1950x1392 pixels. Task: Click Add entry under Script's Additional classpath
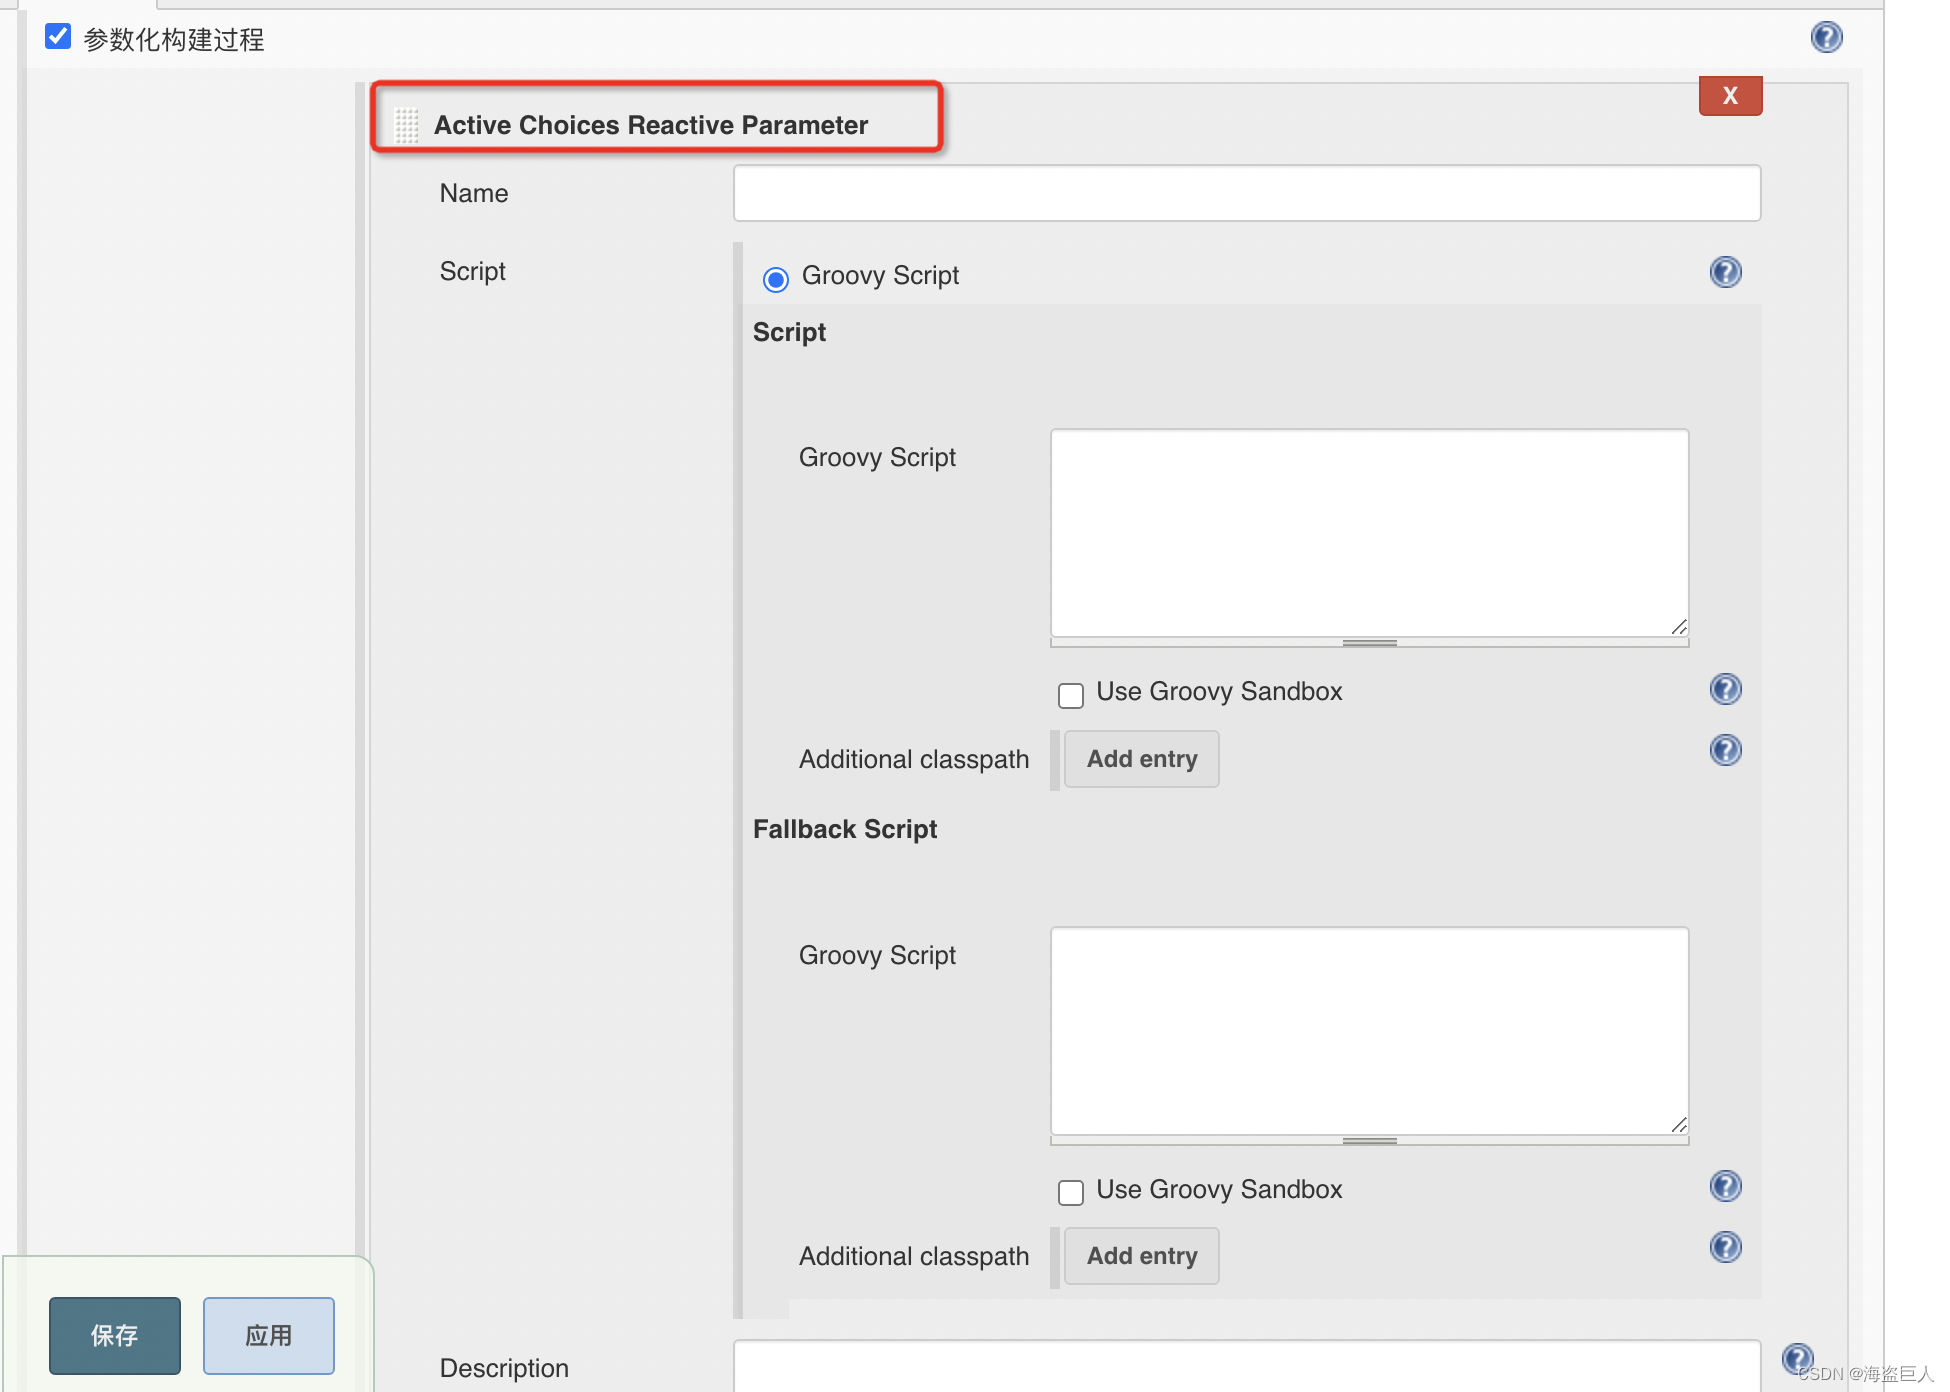pyautogui.click(x=1141, y=759)
